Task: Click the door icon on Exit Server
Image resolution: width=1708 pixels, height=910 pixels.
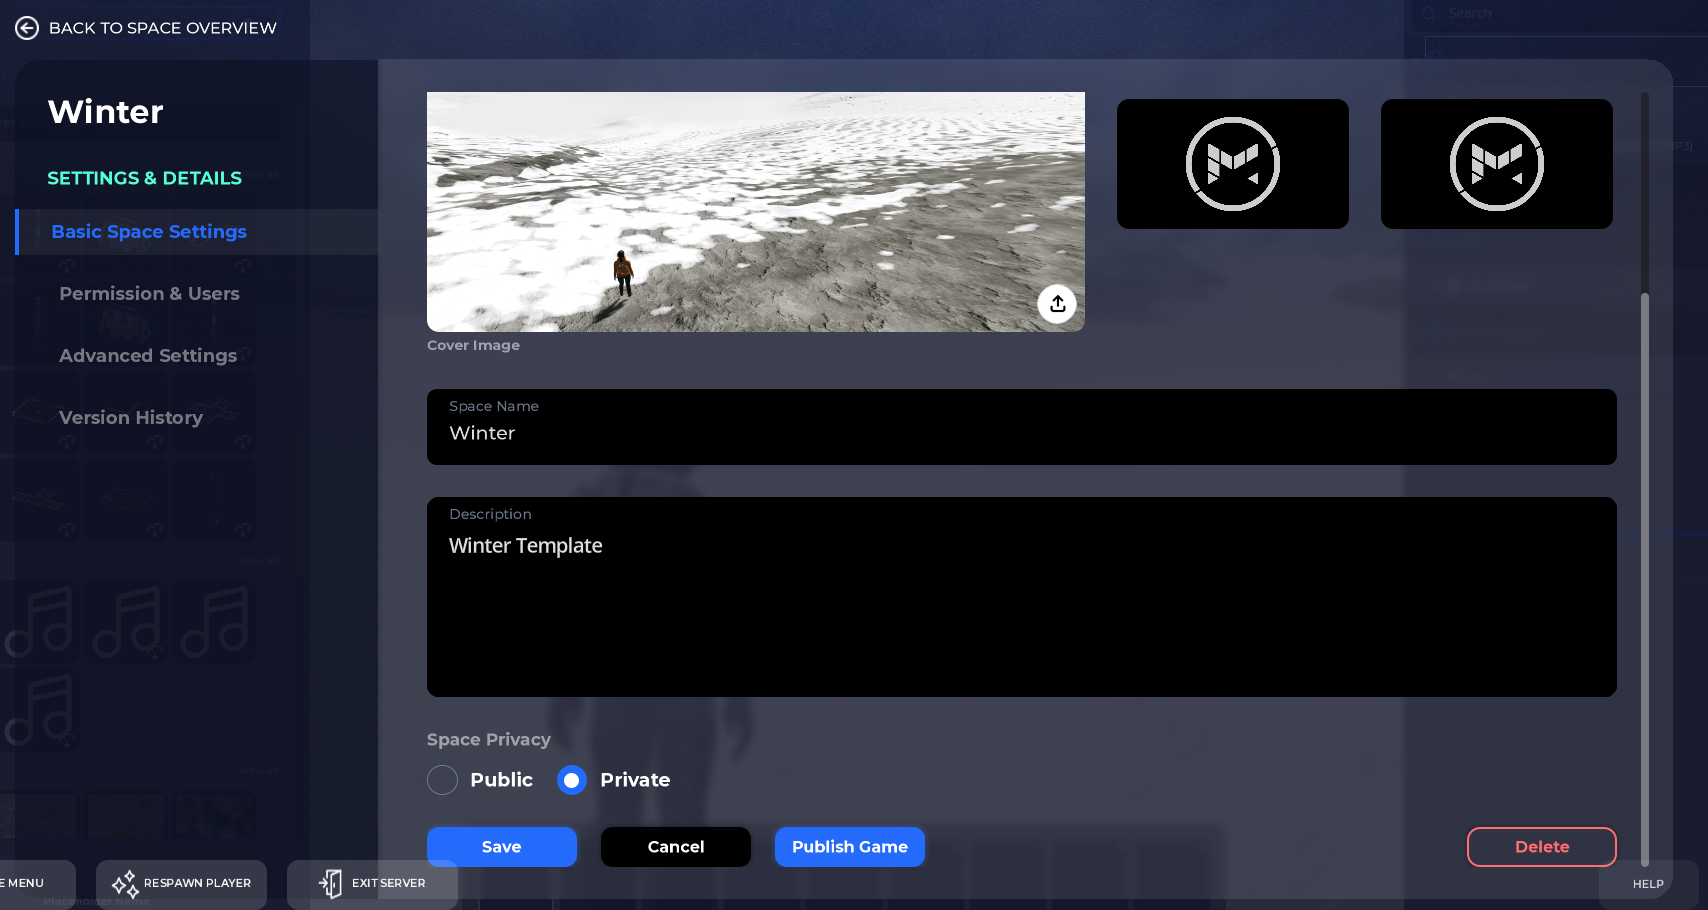Action: click(x=330, y=884)
